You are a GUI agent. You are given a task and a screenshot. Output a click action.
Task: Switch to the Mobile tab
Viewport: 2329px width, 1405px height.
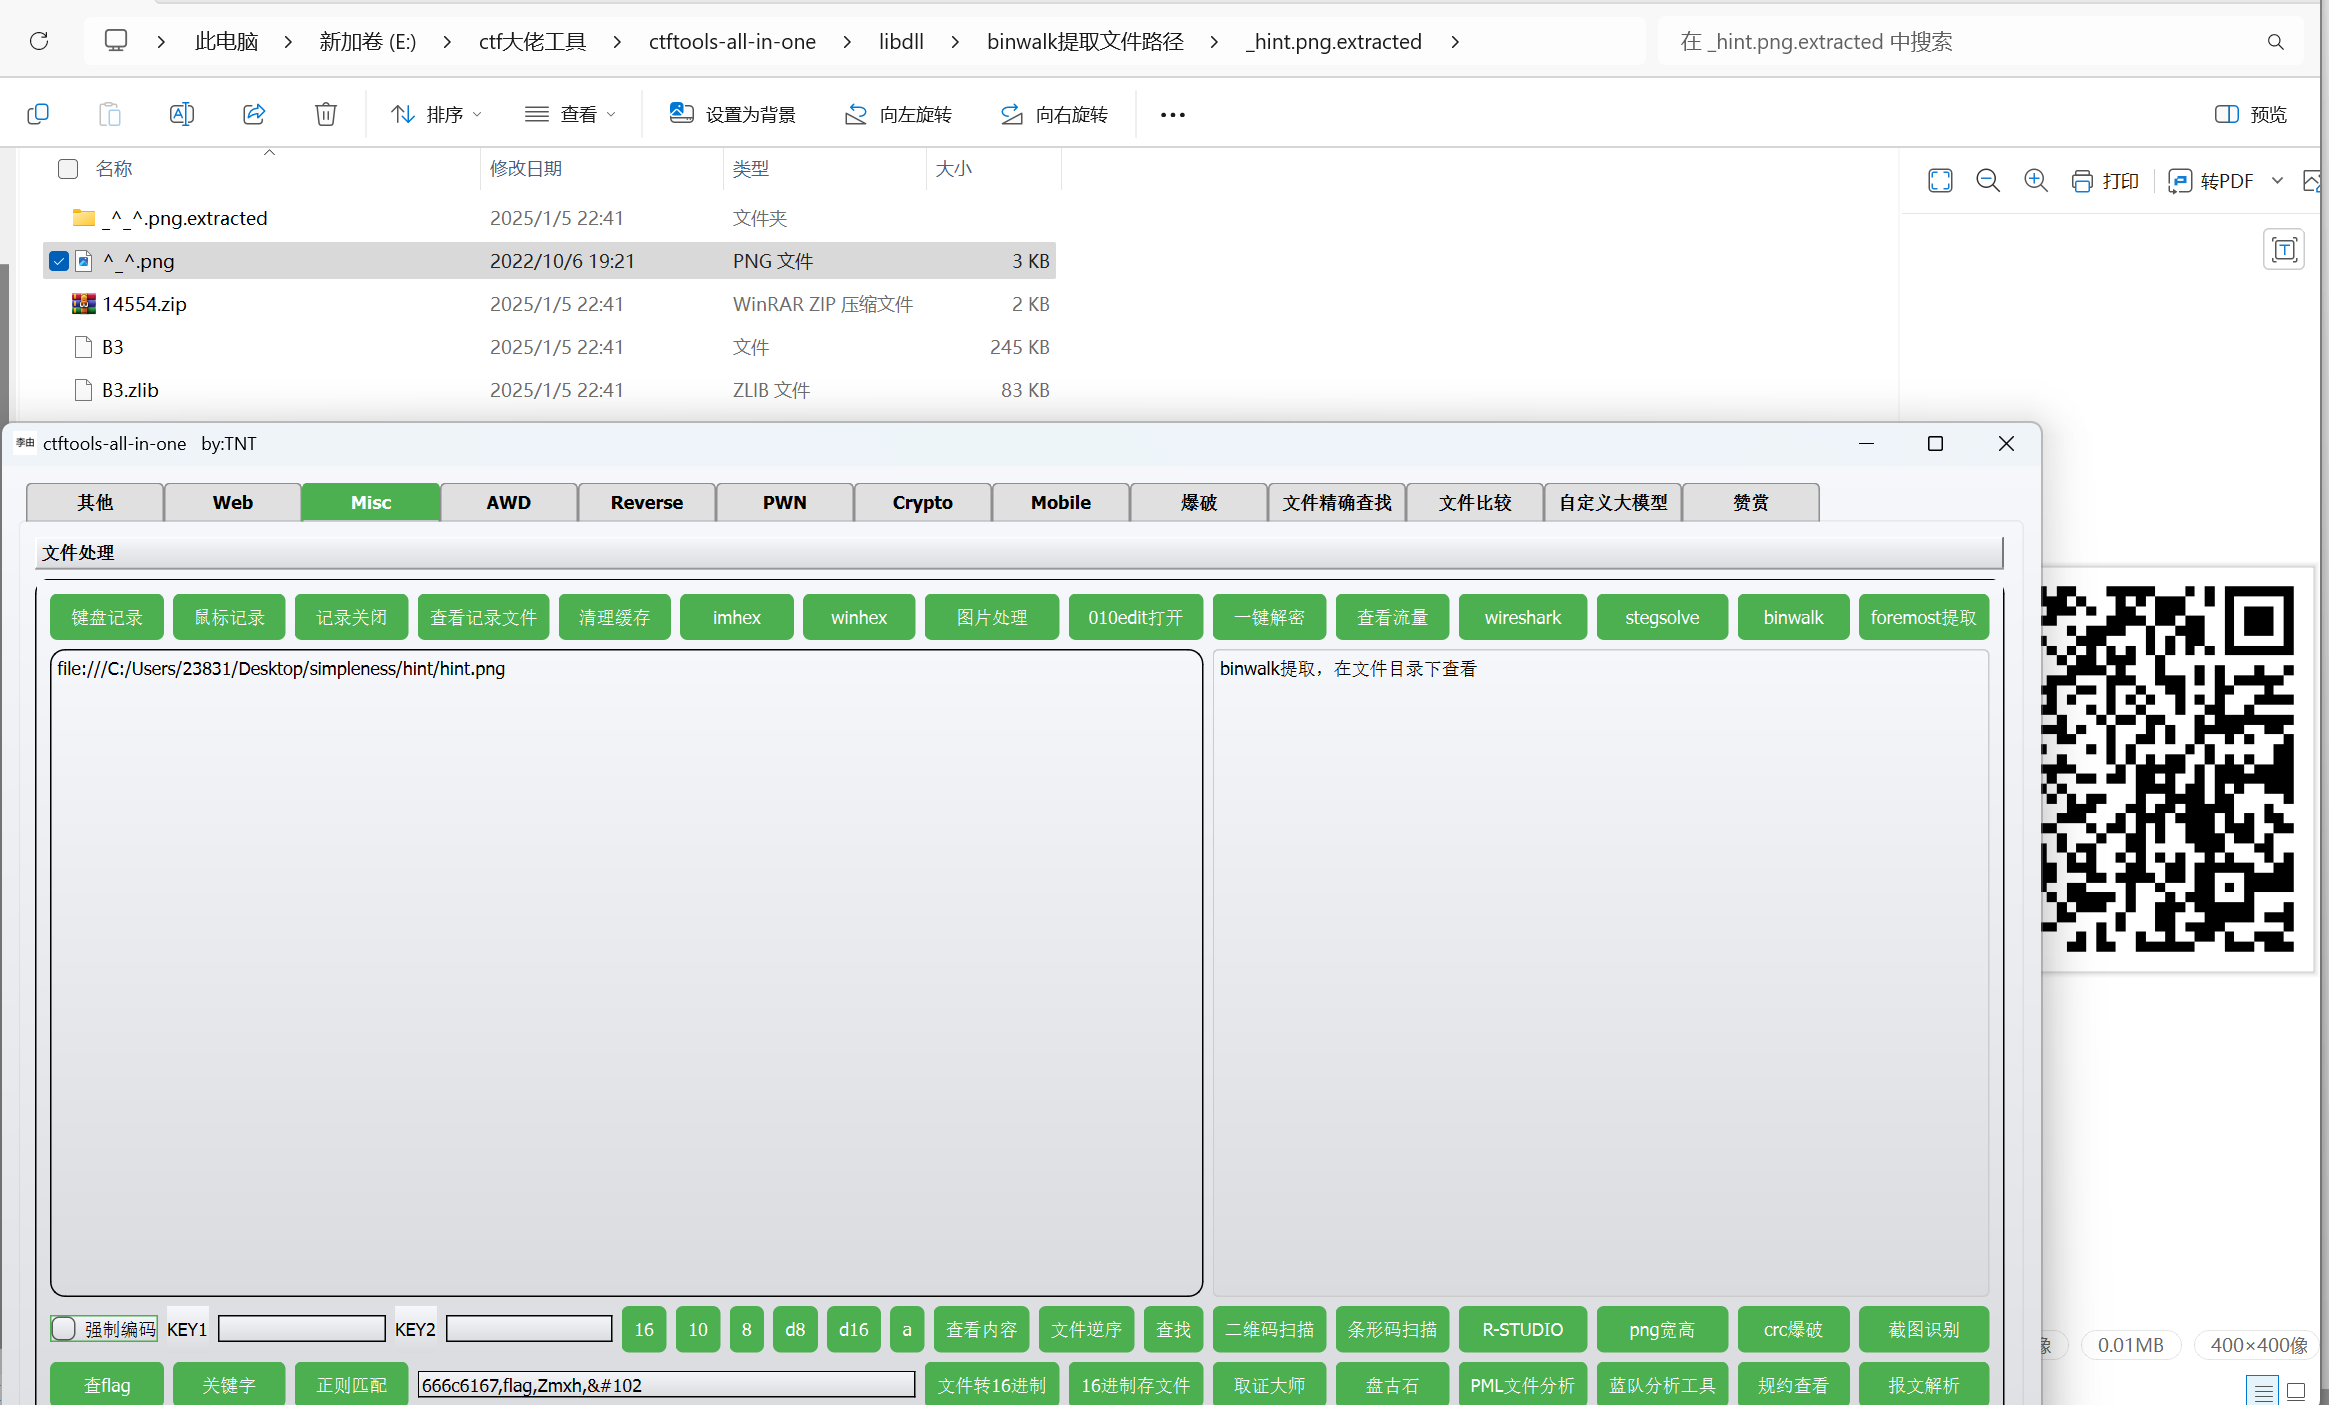(1061, 502)
